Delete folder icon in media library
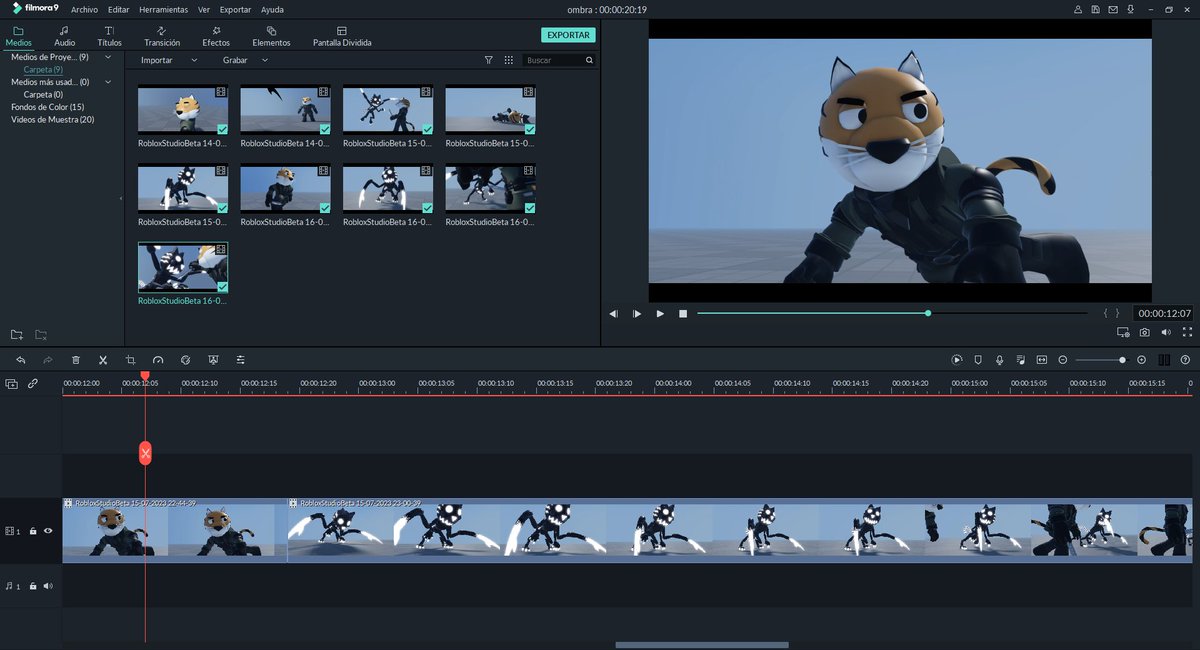 tap(41, 334)
